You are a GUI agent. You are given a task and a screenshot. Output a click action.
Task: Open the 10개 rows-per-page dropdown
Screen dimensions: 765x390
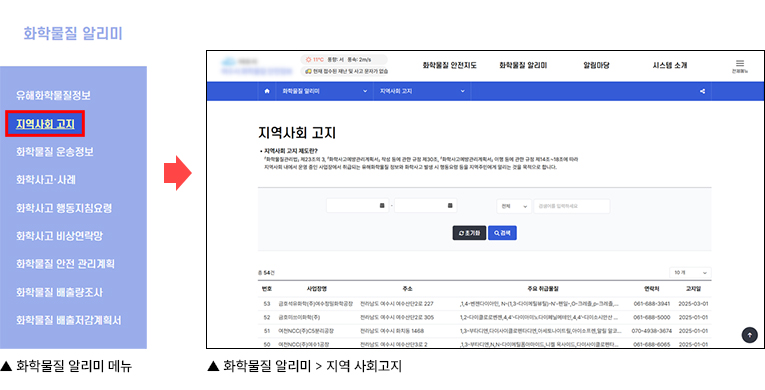[x=690, y=273]
